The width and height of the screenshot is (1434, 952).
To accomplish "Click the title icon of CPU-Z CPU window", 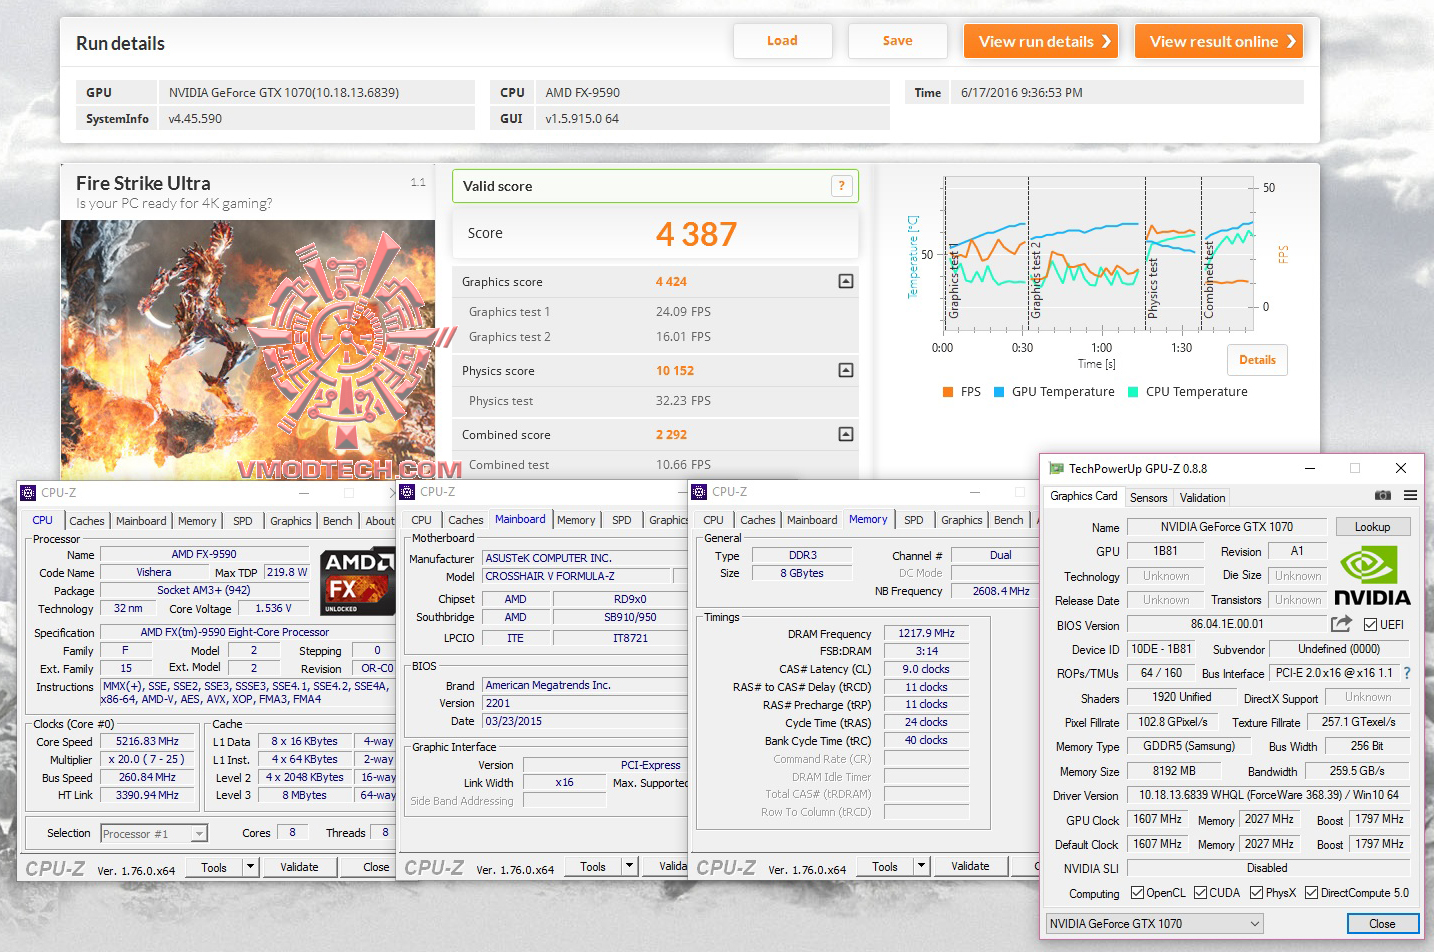I will coord(28,493).
